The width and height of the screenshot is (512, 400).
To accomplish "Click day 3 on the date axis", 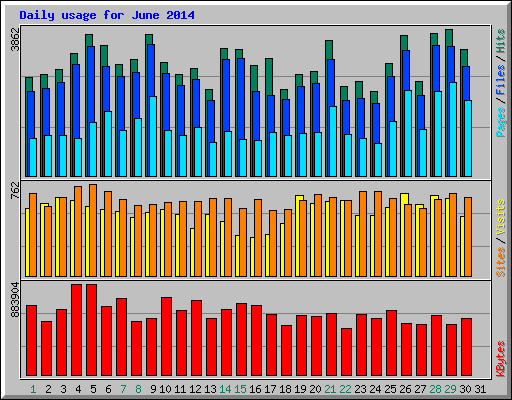I will click(63, 389).
